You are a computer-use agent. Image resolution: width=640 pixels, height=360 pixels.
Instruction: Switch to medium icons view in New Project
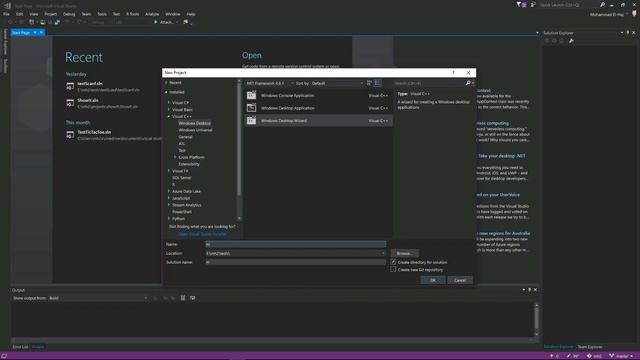(x=378, y=83)
